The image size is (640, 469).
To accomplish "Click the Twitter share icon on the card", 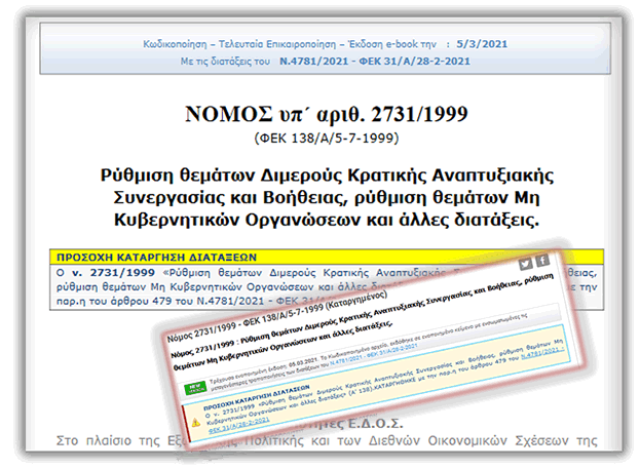I will pos(526,264).
